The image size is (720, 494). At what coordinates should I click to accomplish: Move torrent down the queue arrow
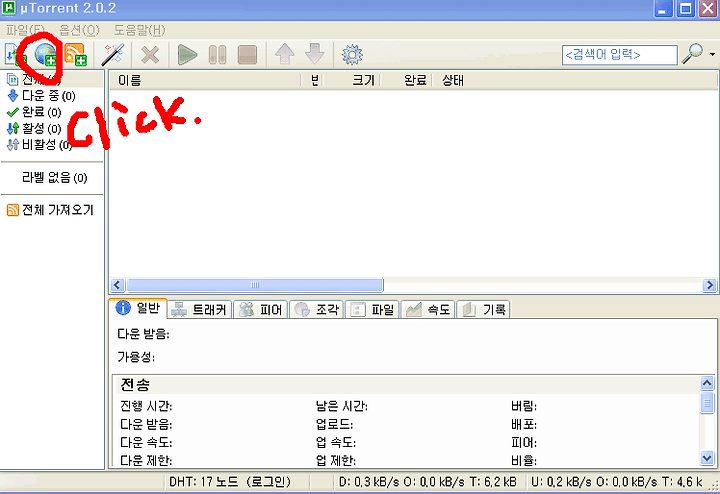[x=315, y=54]
